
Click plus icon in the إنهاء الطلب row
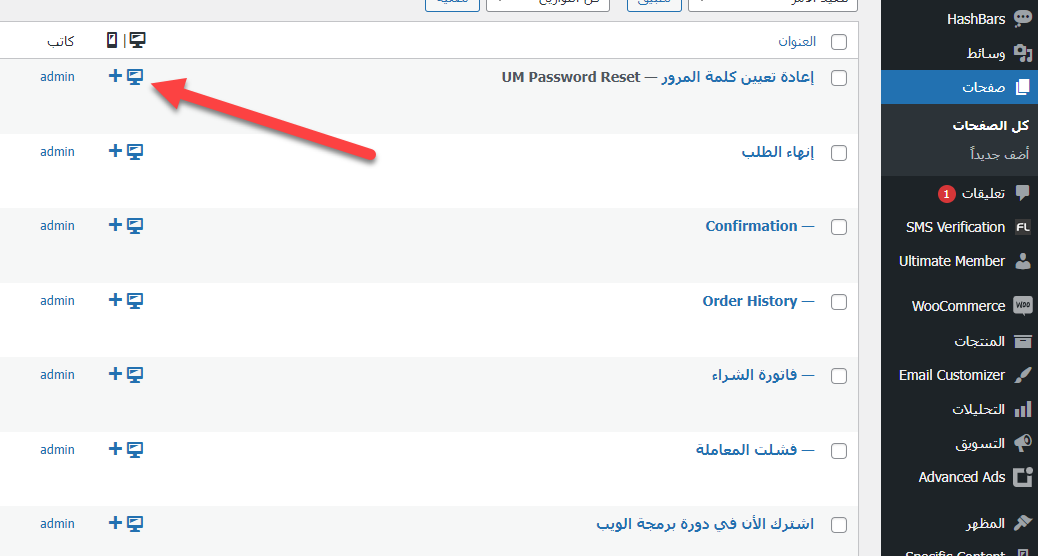pos(115,151)
